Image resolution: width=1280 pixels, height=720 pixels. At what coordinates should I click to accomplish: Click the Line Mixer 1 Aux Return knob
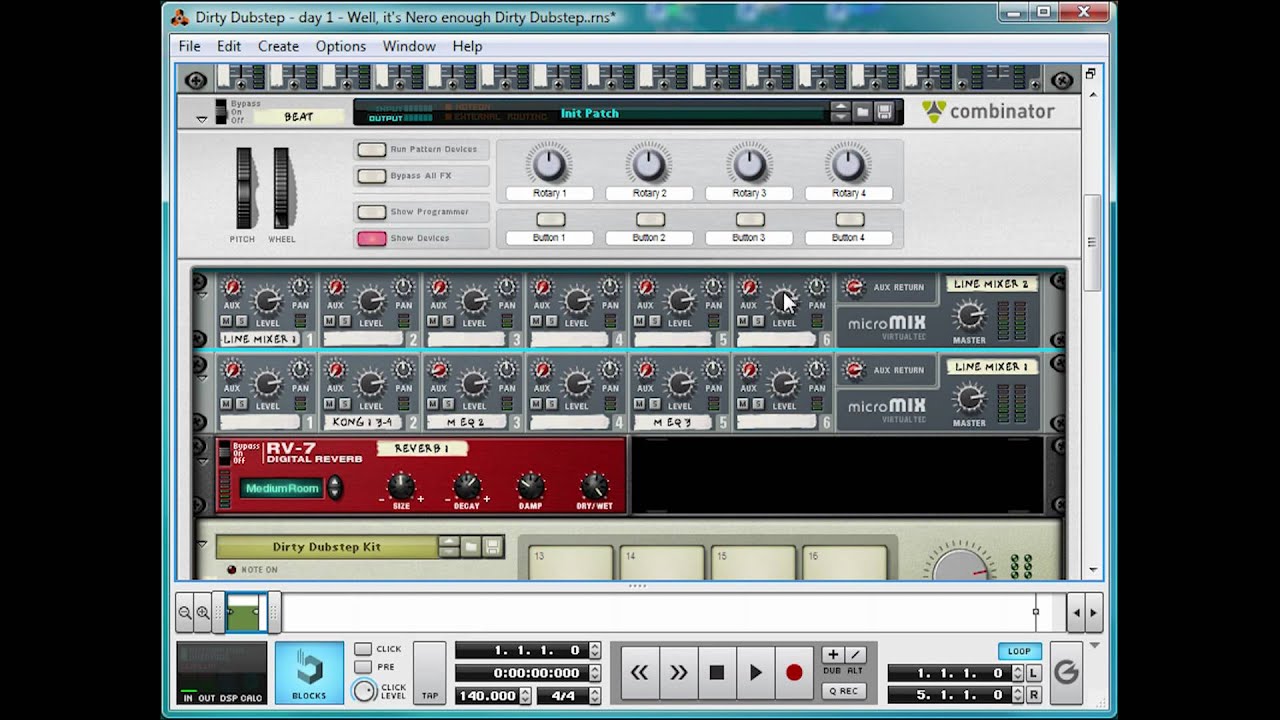854,370
